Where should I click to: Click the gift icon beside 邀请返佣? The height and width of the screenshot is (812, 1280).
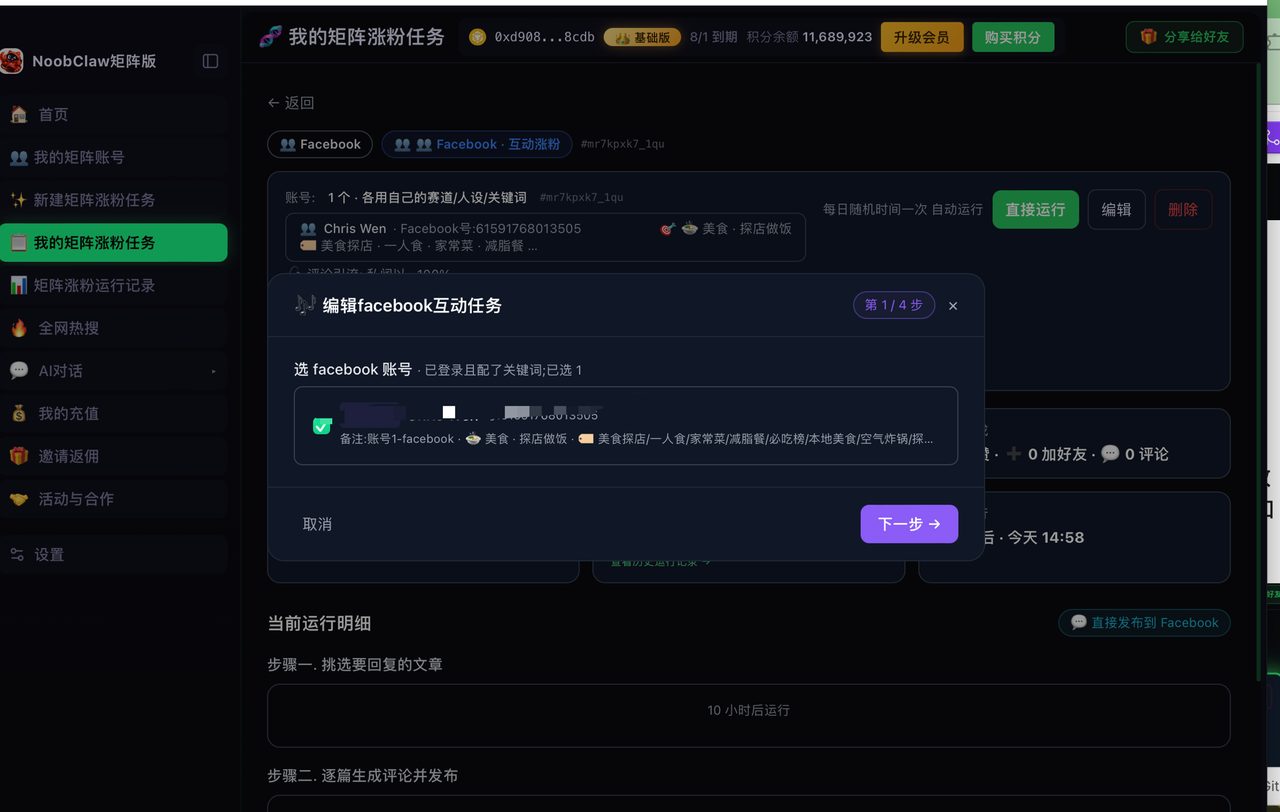point(18,456)
